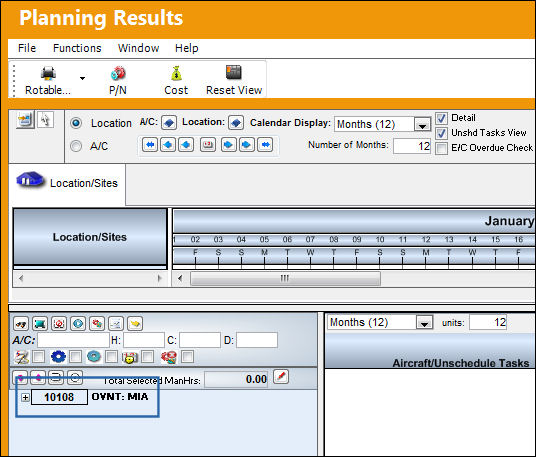536x457 pixels.
Task: Click the A/C filter input field
Action: click(x=73, y=340)
